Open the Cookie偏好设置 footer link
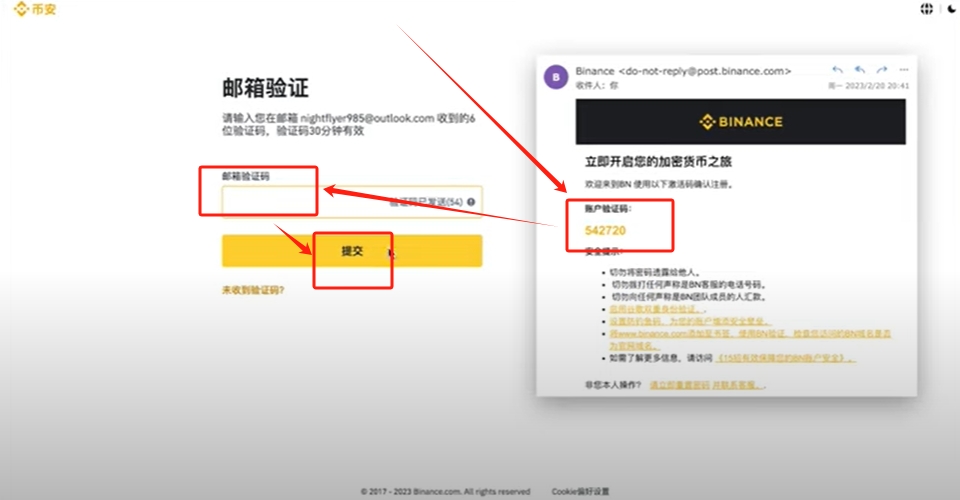 click(580, 491)
